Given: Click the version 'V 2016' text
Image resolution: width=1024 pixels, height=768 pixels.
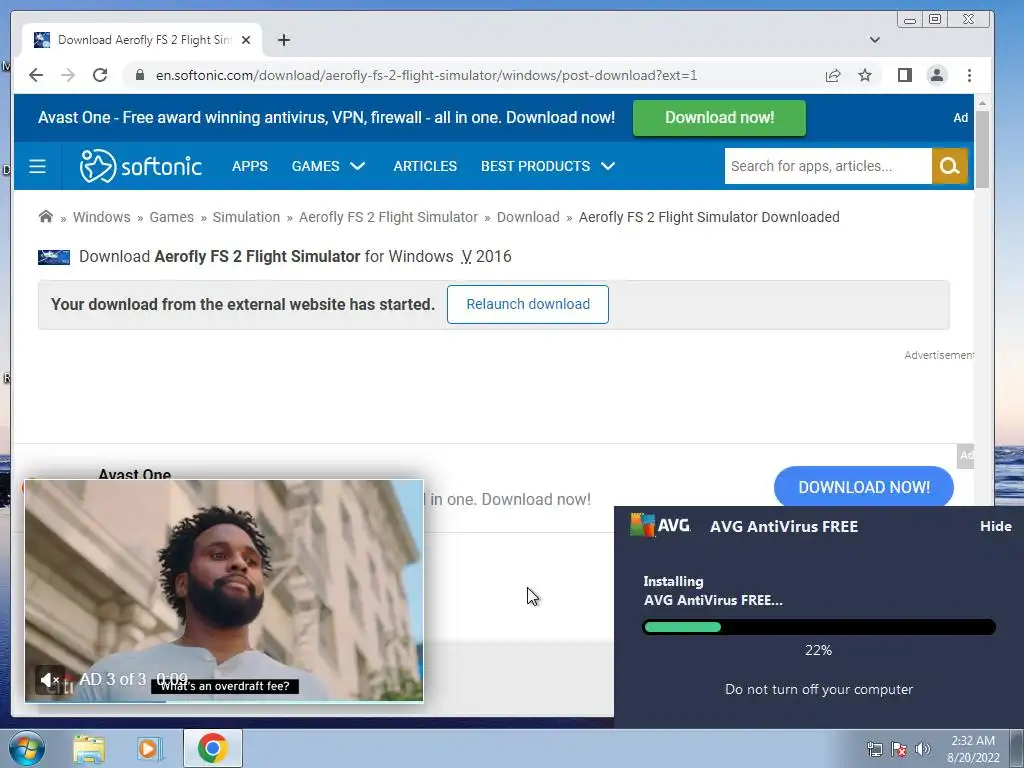Looking at the screenshot, I should (486, 256).
